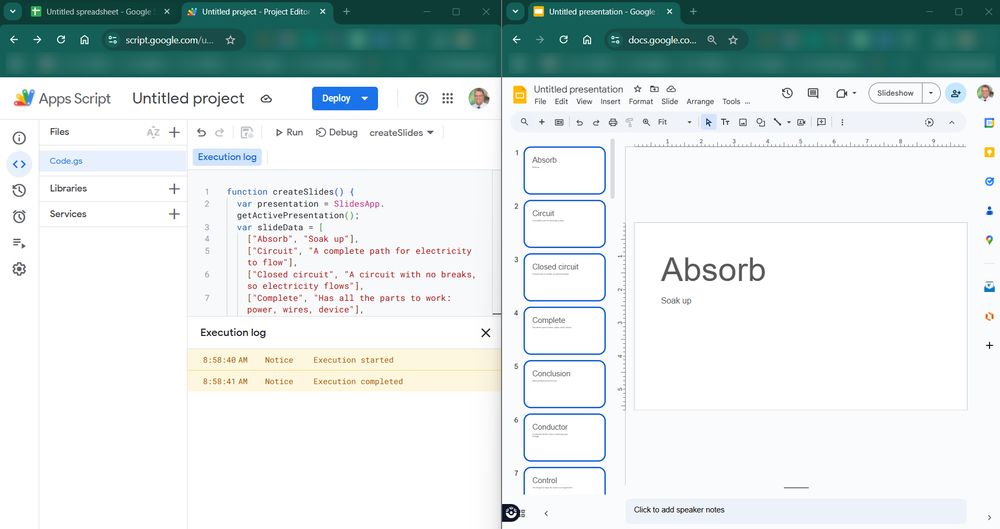Search the menus in Slides toolbar
1000x529 pixels.
click(x=524, y=122)
